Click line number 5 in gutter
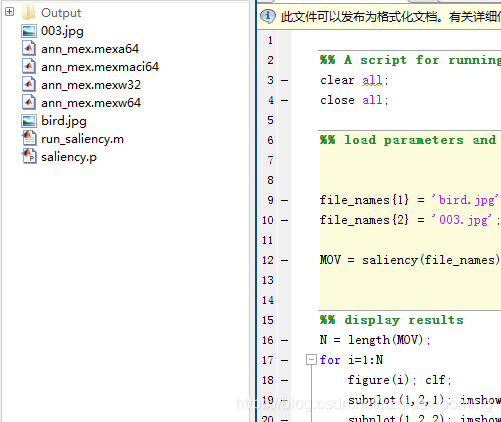Image resolution: width=501 pixels, height=422 pixels. 270,120
